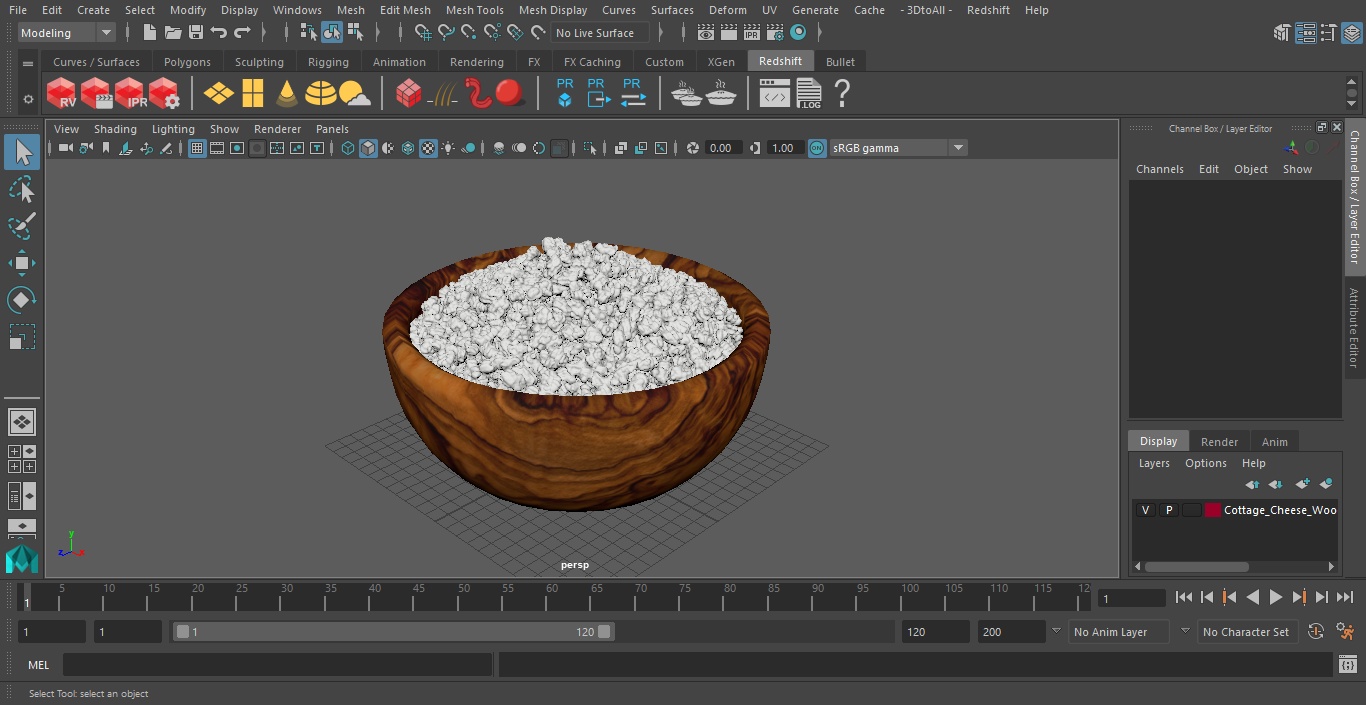The height and width of the screenshot is (705, 1366).
Task: Play animation backwards button
Action: pos(1252,597)
